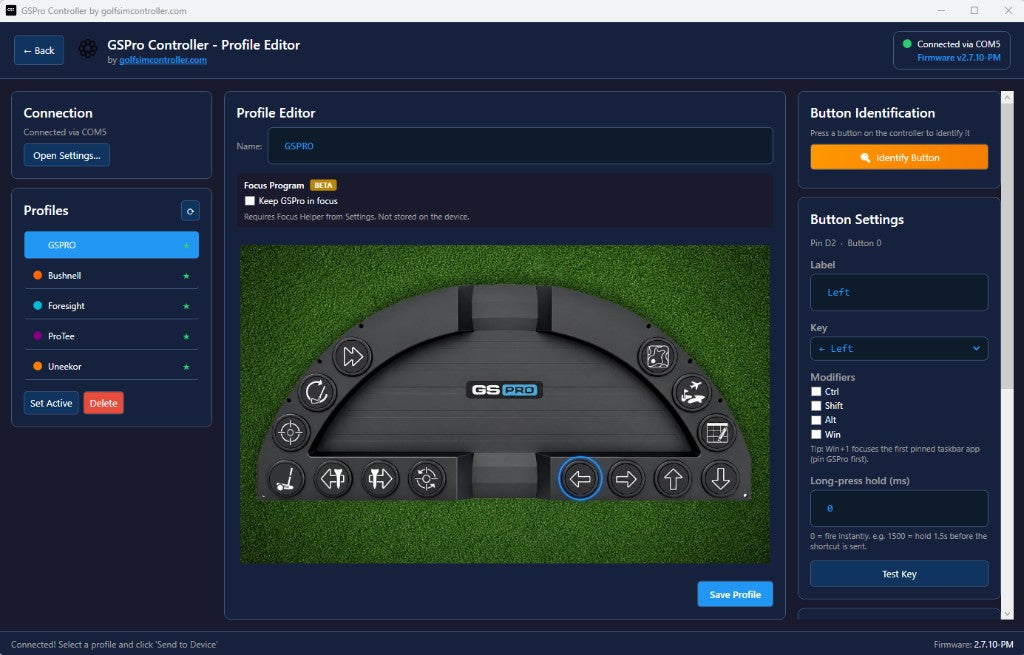Click the right panel vertical scrollbar
The height and width of the screenshot is (655, 1024).
[x=1006, y=248]
